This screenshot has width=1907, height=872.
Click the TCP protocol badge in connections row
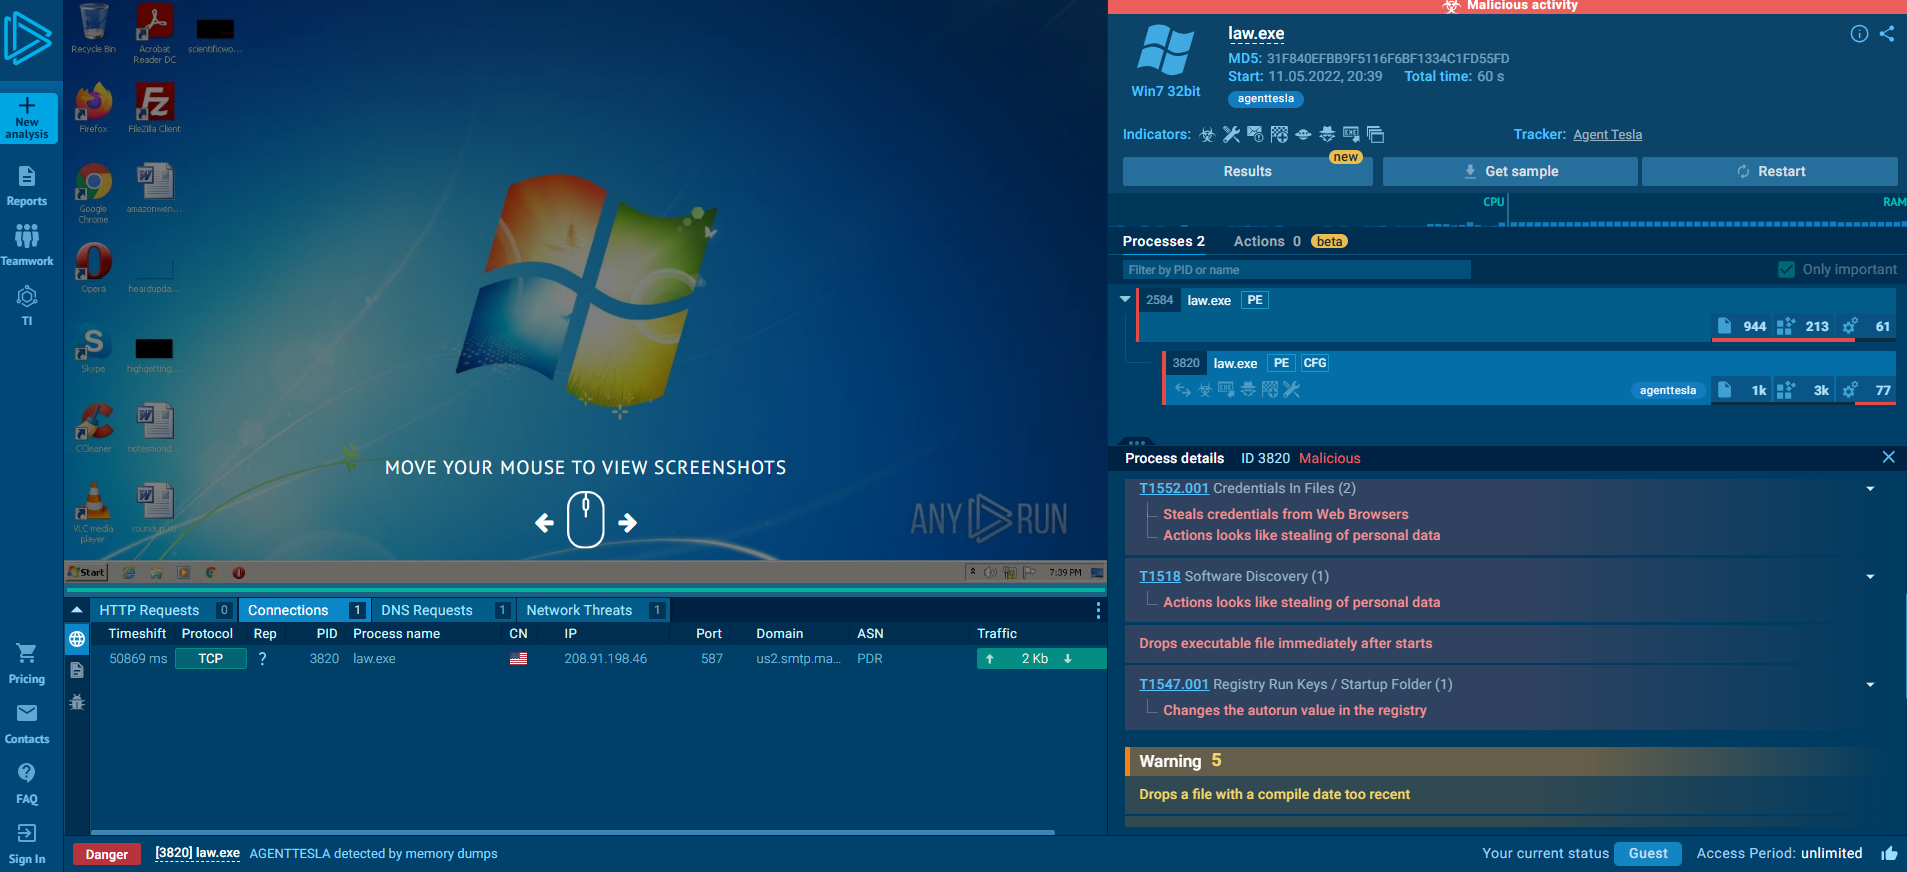211,659
